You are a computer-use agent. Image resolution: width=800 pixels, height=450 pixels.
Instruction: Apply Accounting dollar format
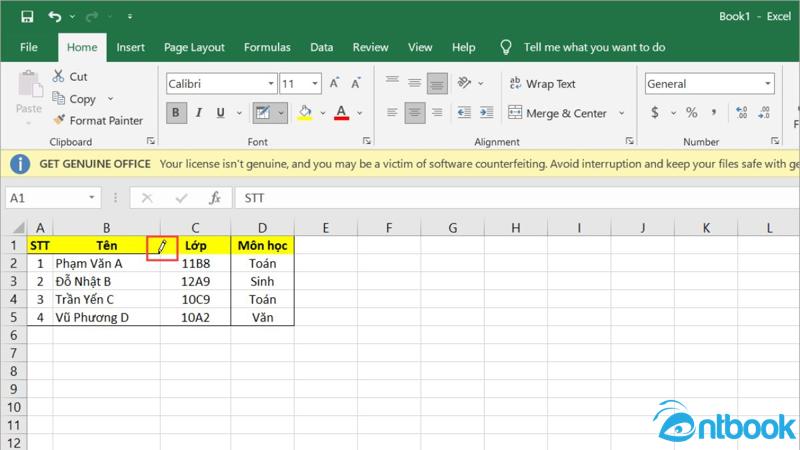click(x=655, y=113)
